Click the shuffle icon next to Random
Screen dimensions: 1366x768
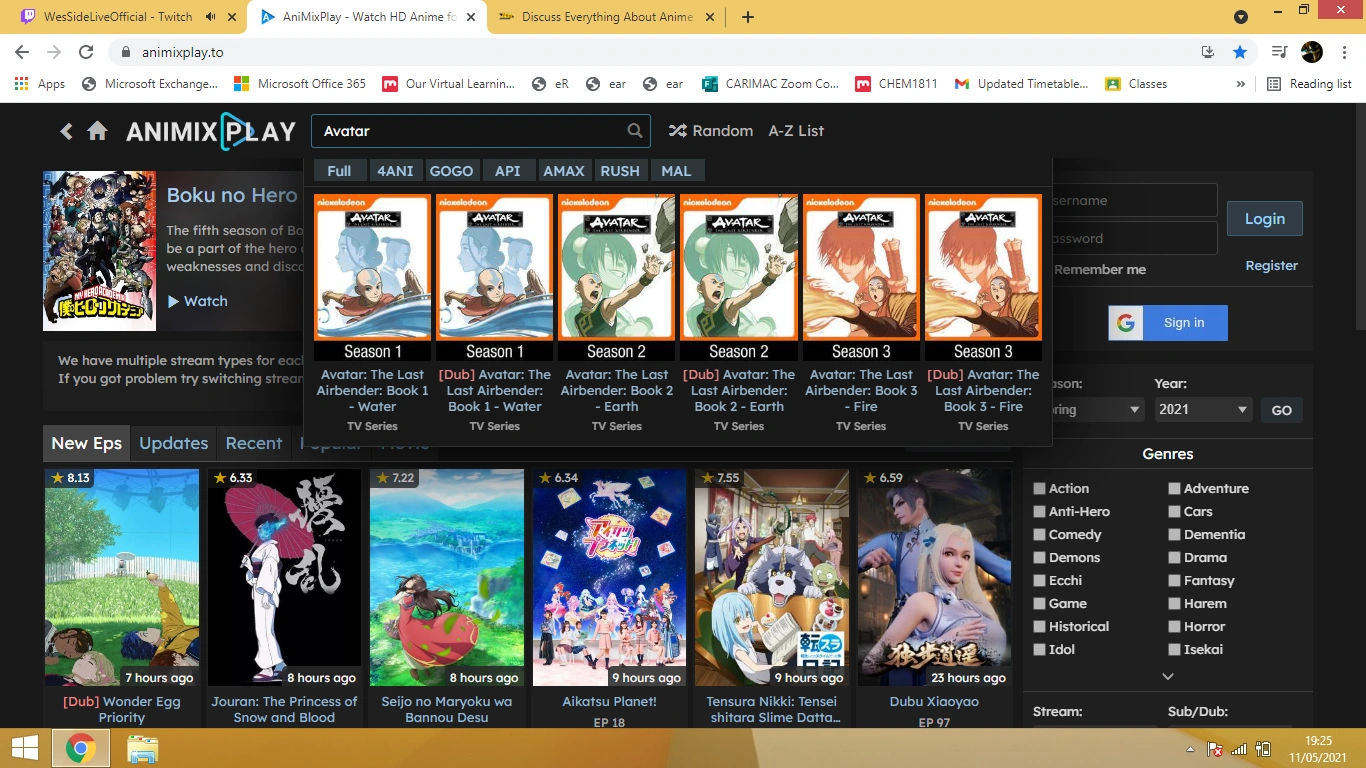pos(676,130)
